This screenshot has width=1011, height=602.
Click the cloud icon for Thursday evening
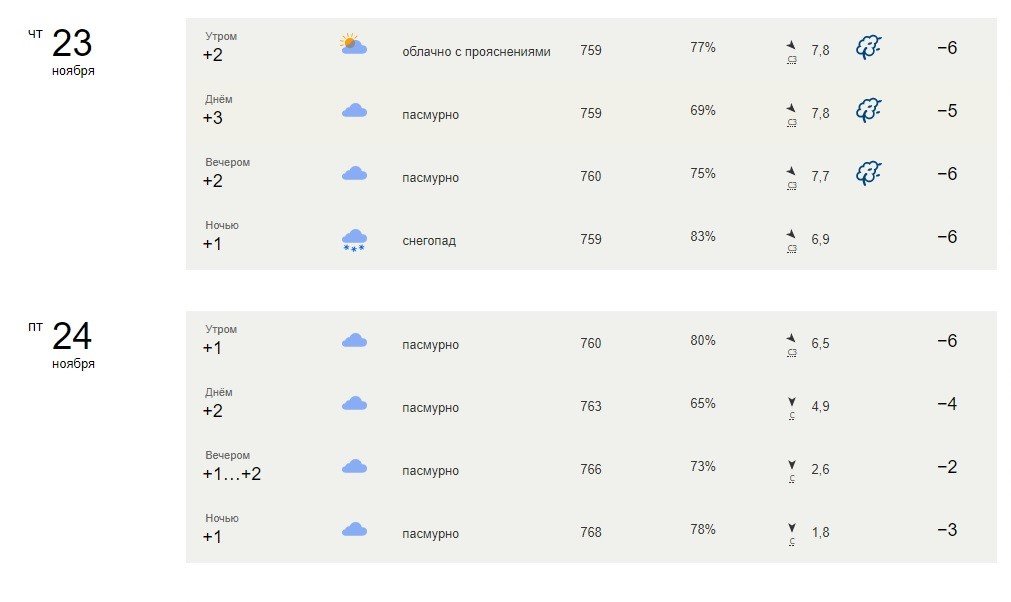[x=354, y=174]
